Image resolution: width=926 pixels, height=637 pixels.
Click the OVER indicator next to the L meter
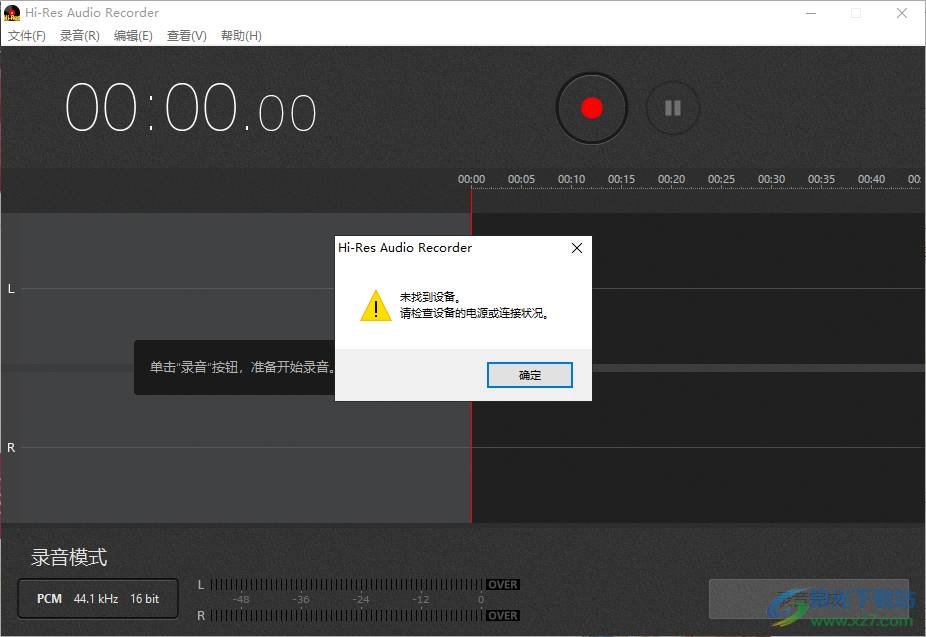502,584
